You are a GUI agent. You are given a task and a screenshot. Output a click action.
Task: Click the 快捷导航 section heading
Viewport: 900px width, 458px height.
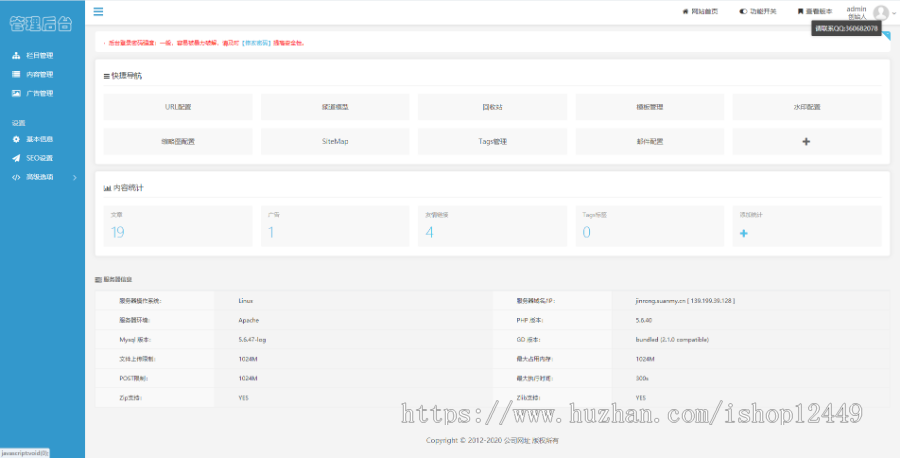[x=123, y=76]
